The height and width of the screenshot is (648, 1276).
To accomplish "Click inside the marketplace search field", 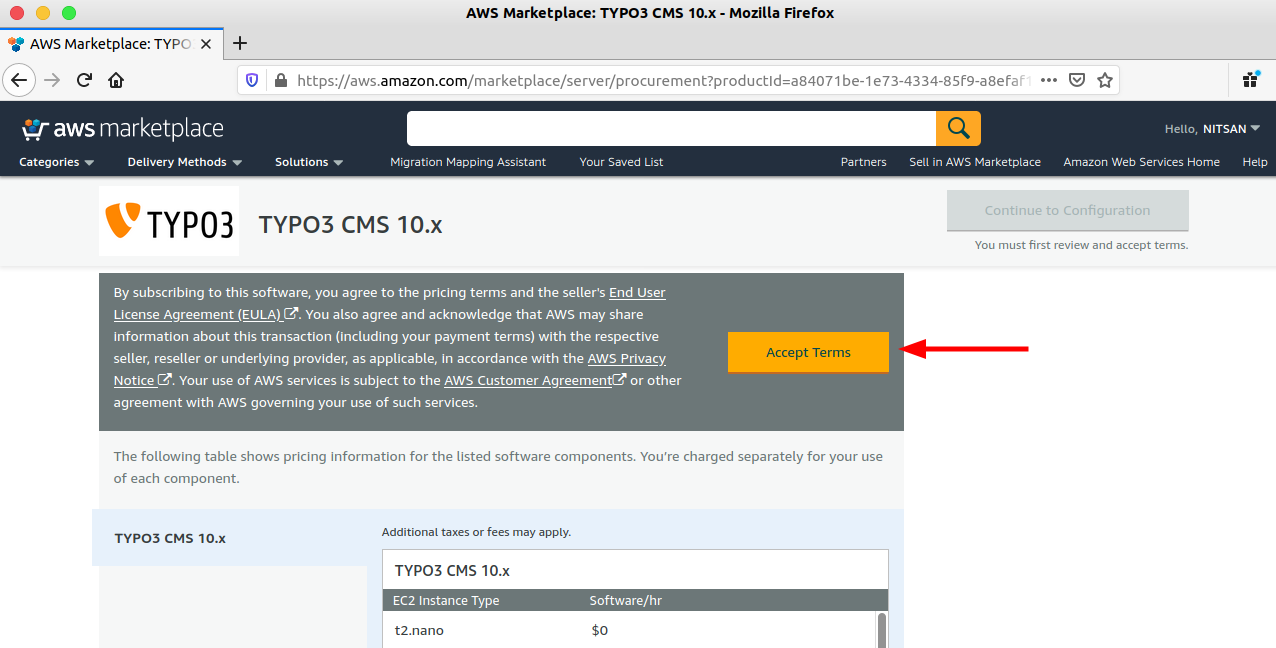I will pyautogui.click(x=670, y=128).
